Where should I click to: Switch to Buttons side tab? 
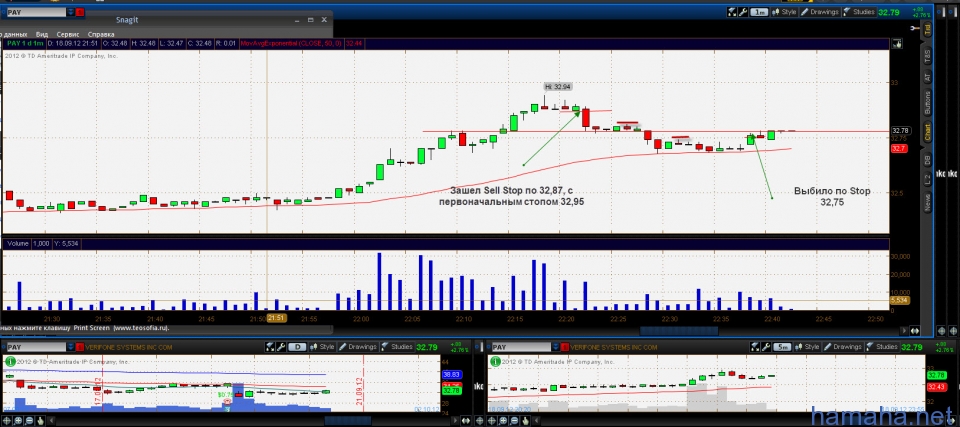click(928, 103)
